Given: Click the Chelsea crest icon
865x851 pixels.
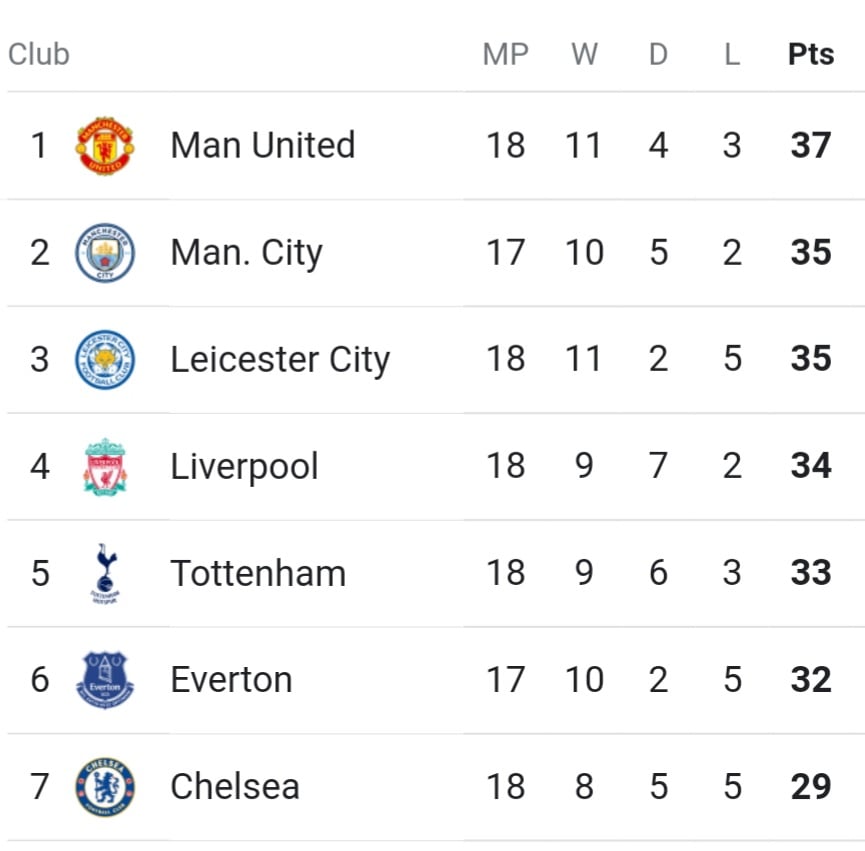Looking at the screenshot, I should coord(105,787).
